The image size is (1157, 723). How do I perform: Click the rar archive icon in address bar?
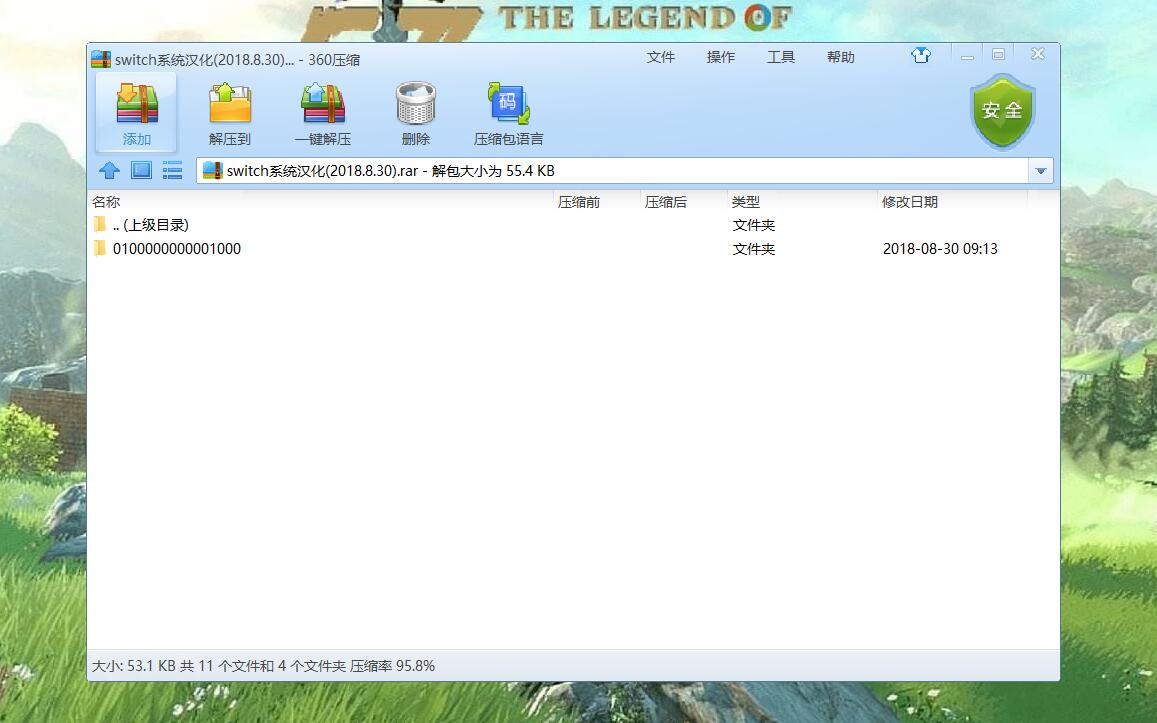(213, 170)
